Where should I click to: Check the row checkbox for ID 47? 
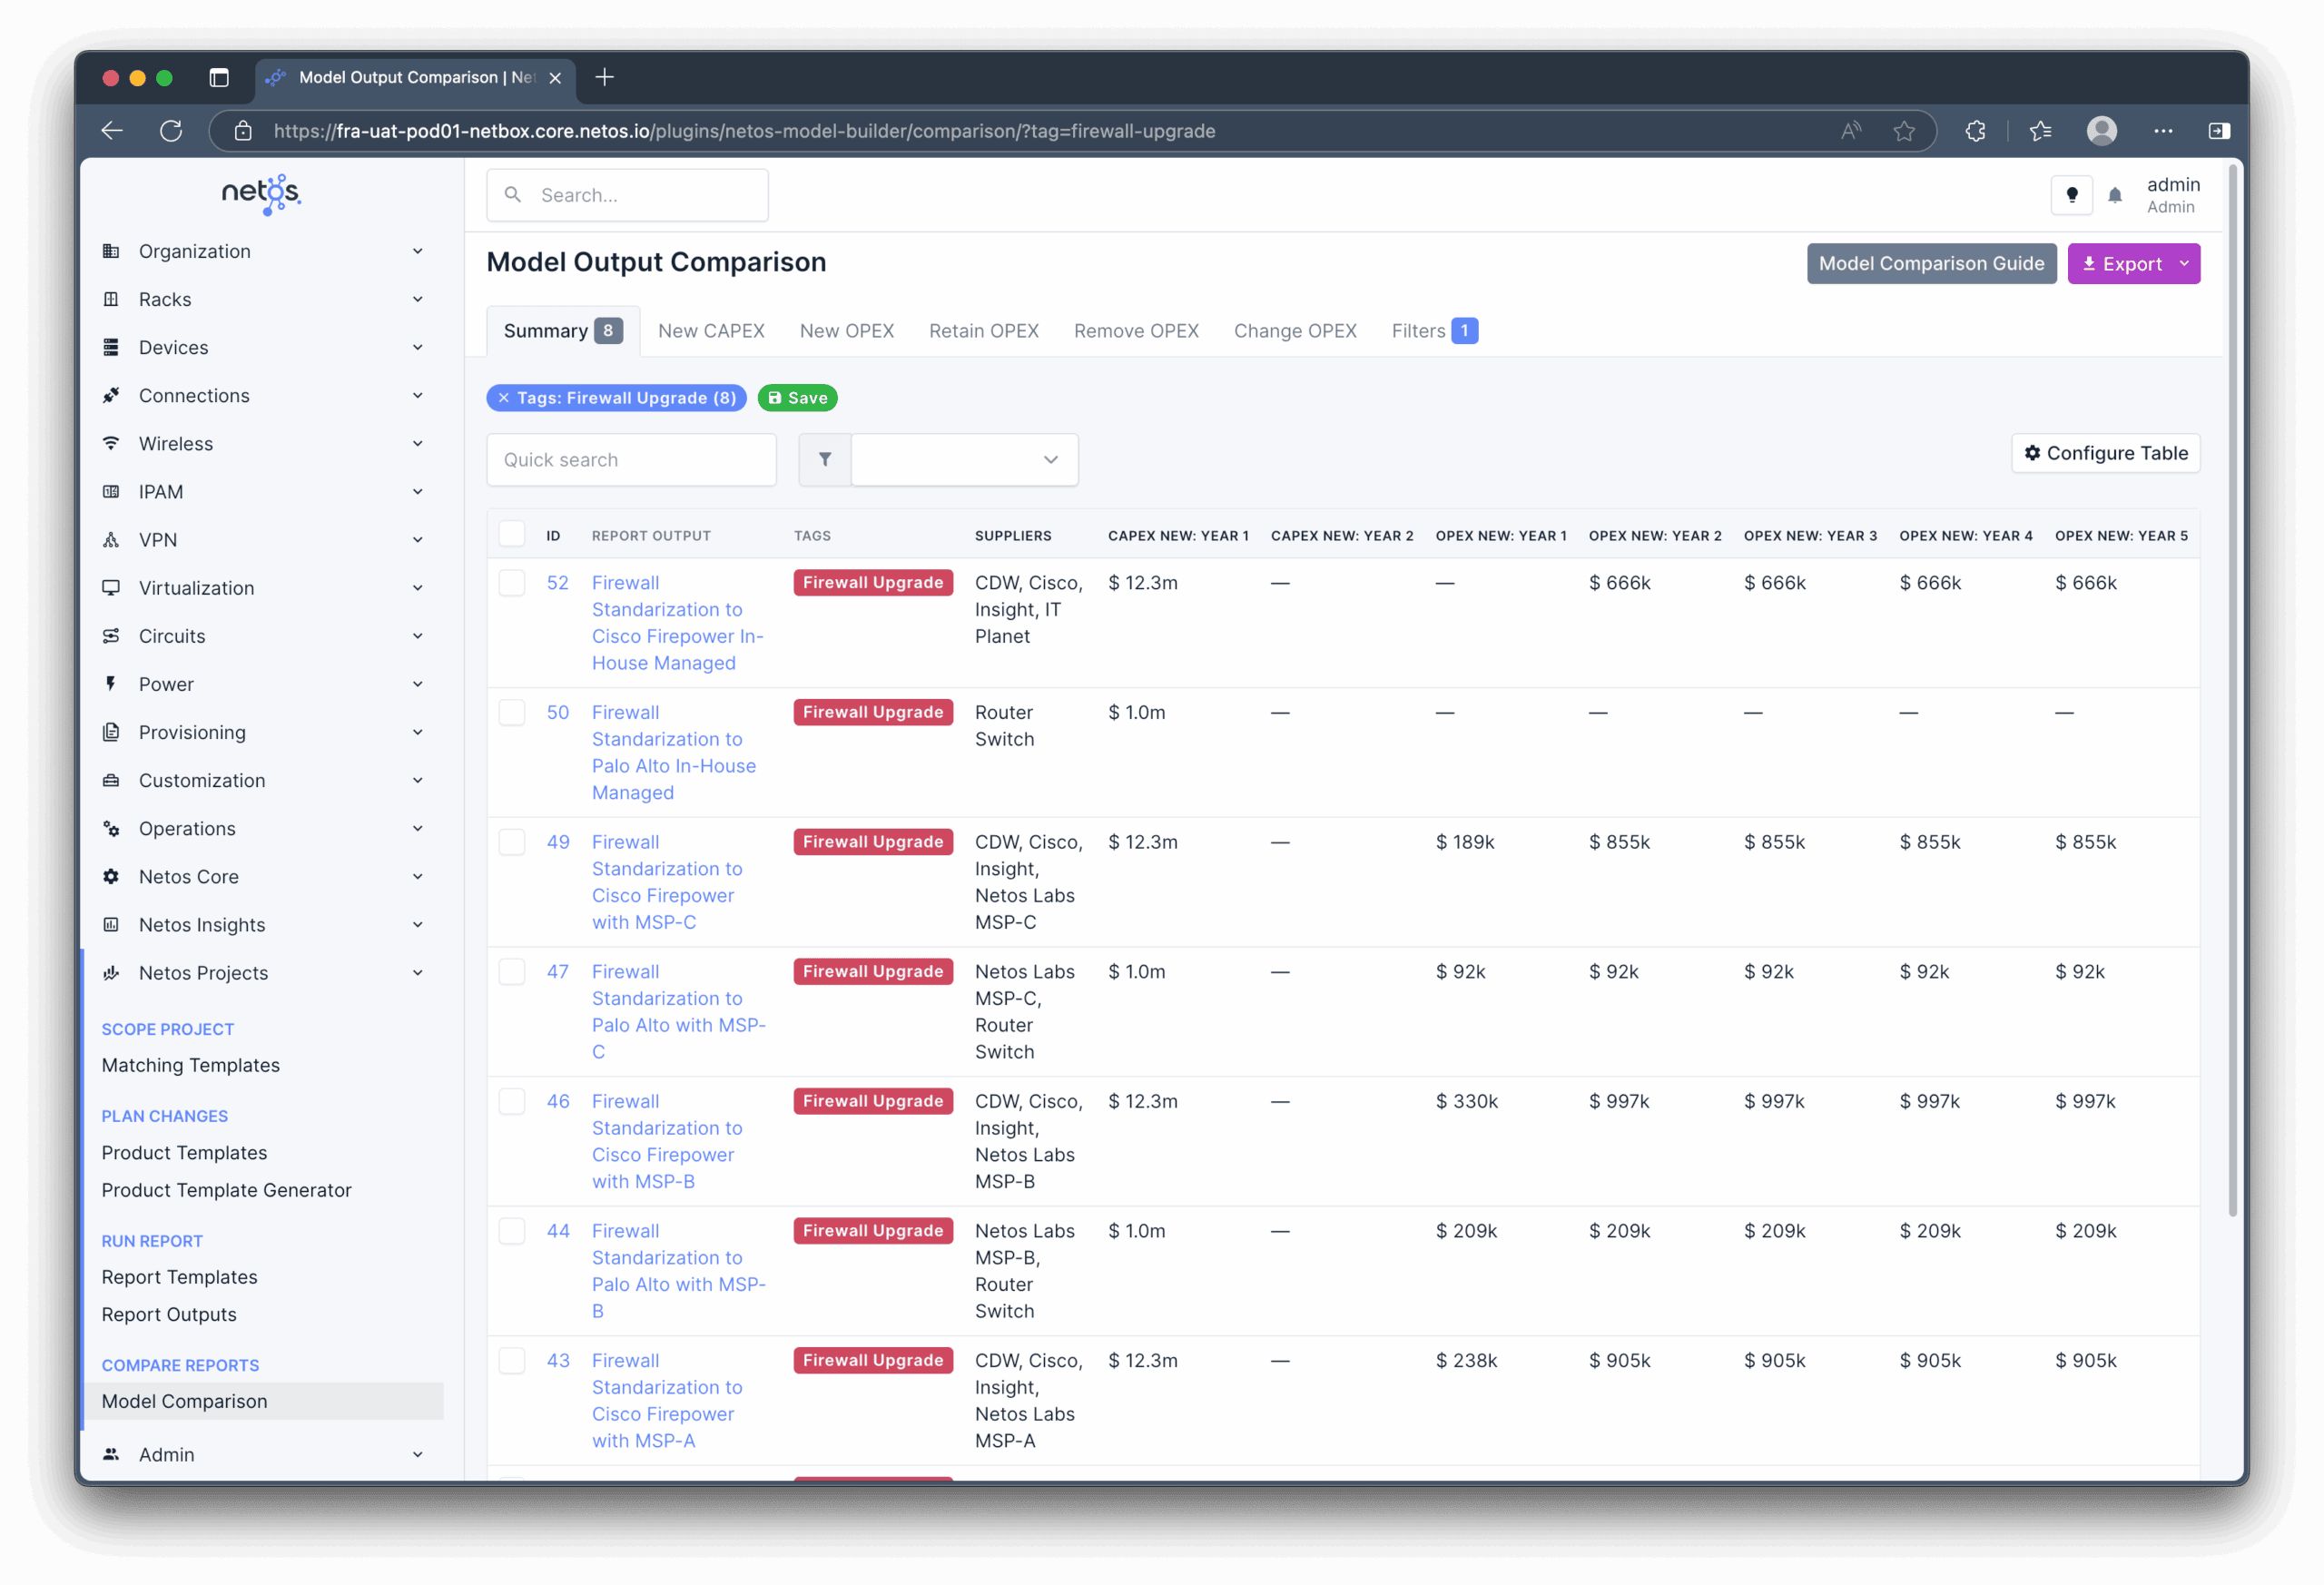(x=512, y=972)
